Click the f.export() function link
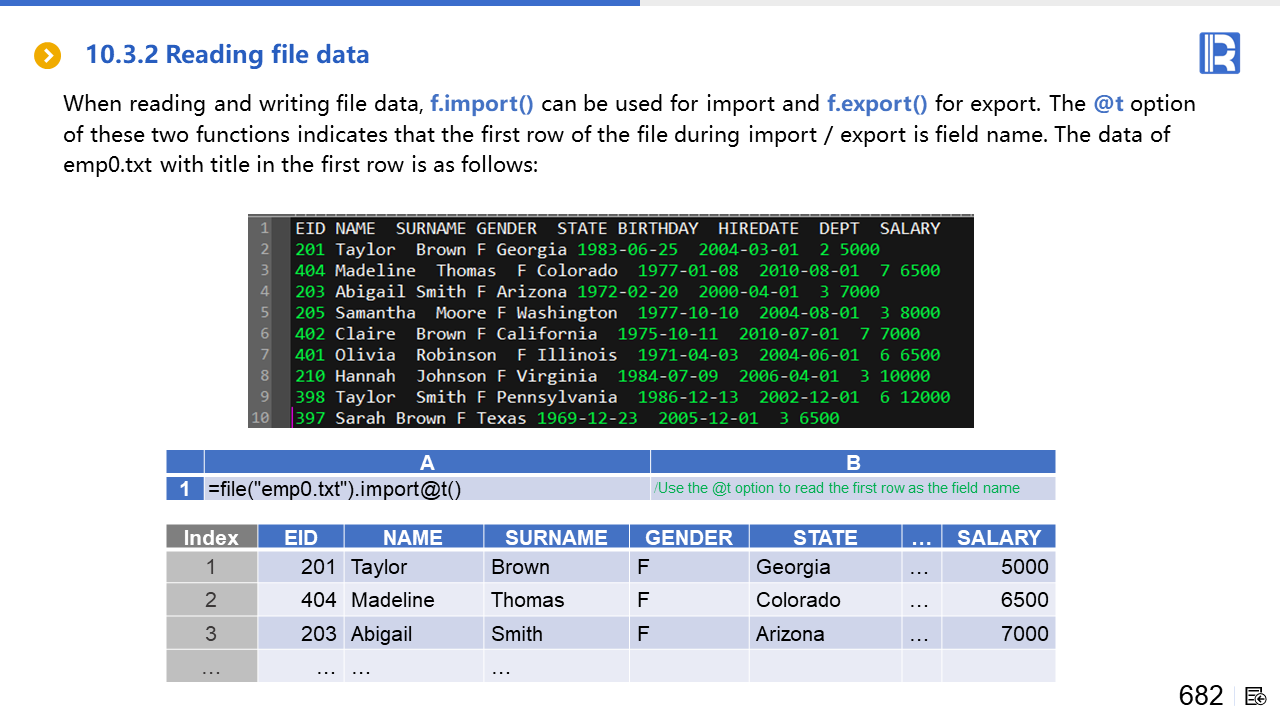Image resolution: width=1280 pixels, height=720 pixels. [877, 104]
